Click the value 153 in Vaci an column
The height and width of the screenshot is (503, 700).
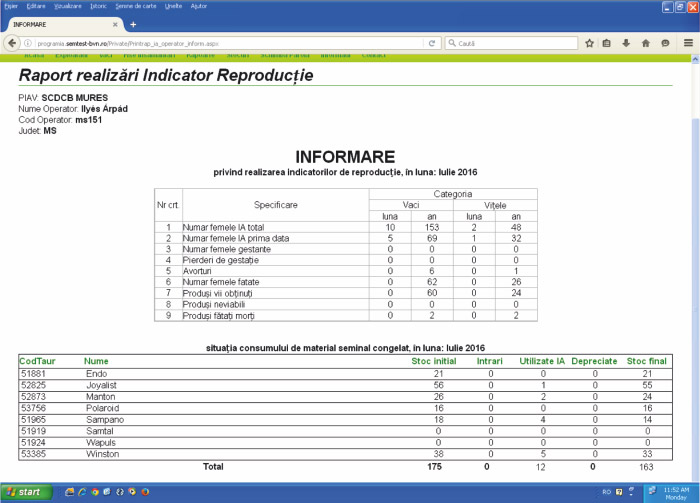click(432, 227)
